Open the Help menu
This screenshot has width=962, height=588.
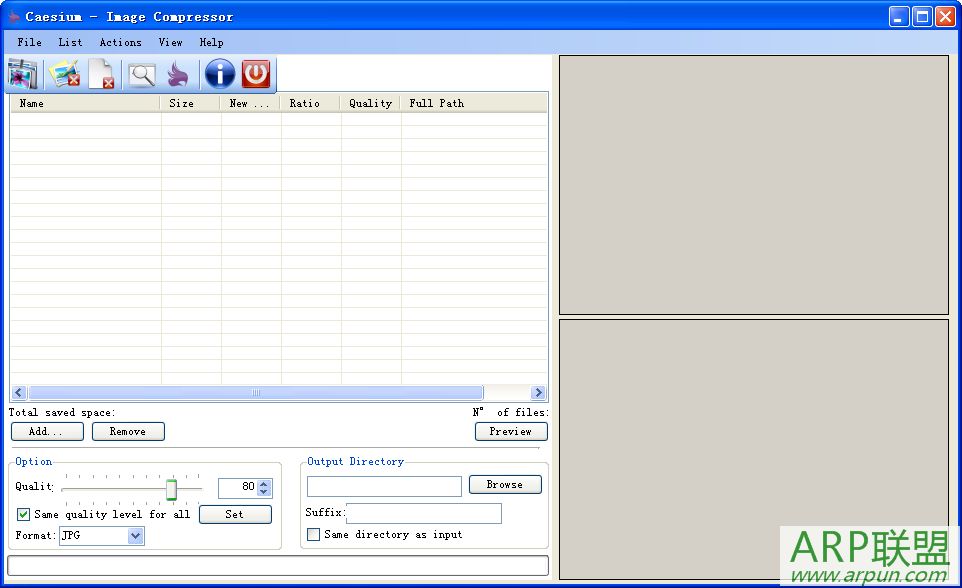[x=211, y=42]
